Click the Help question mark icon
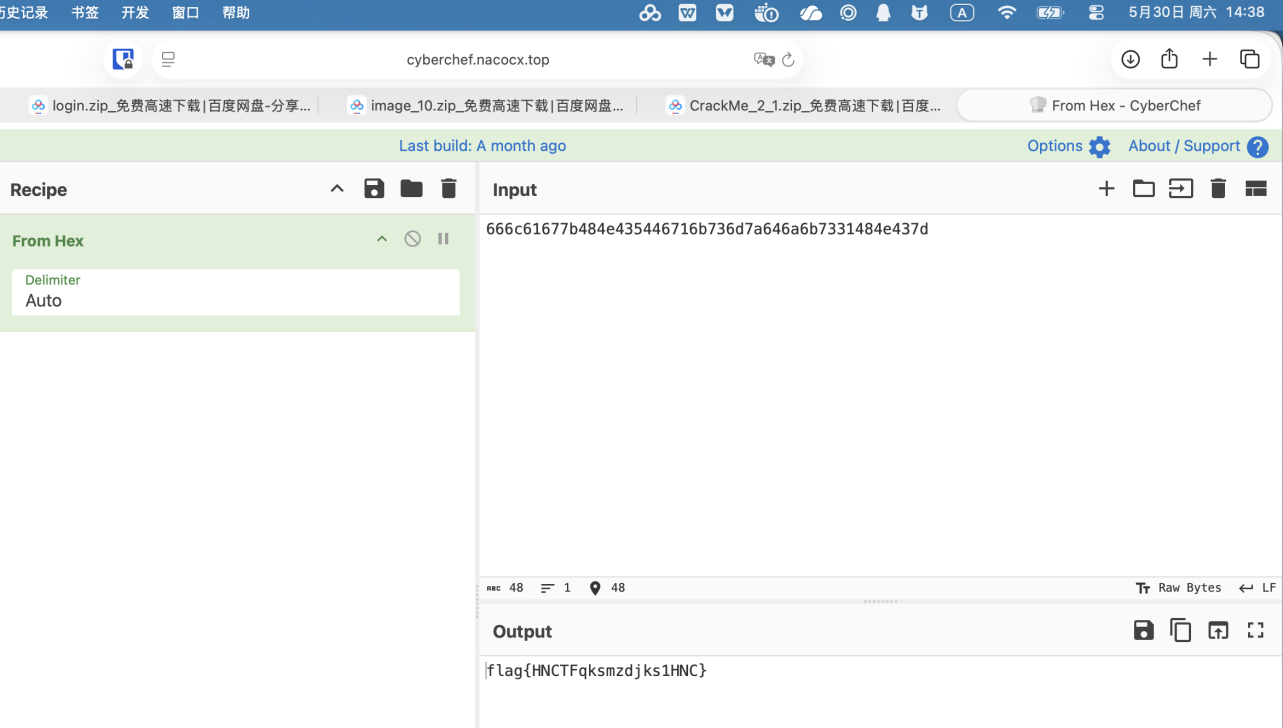The image size is (1283, 728). point(1258,147)
